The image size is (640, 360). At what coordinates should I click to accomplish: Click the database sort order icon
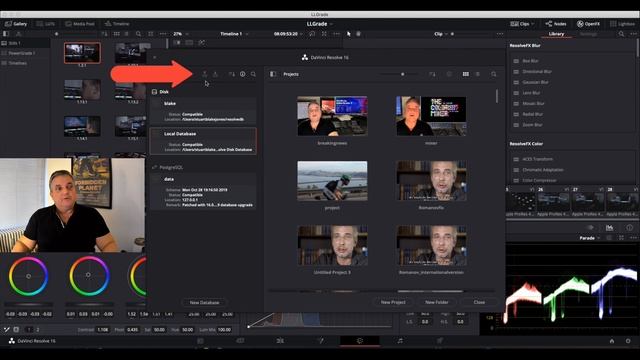pos(231,74)
